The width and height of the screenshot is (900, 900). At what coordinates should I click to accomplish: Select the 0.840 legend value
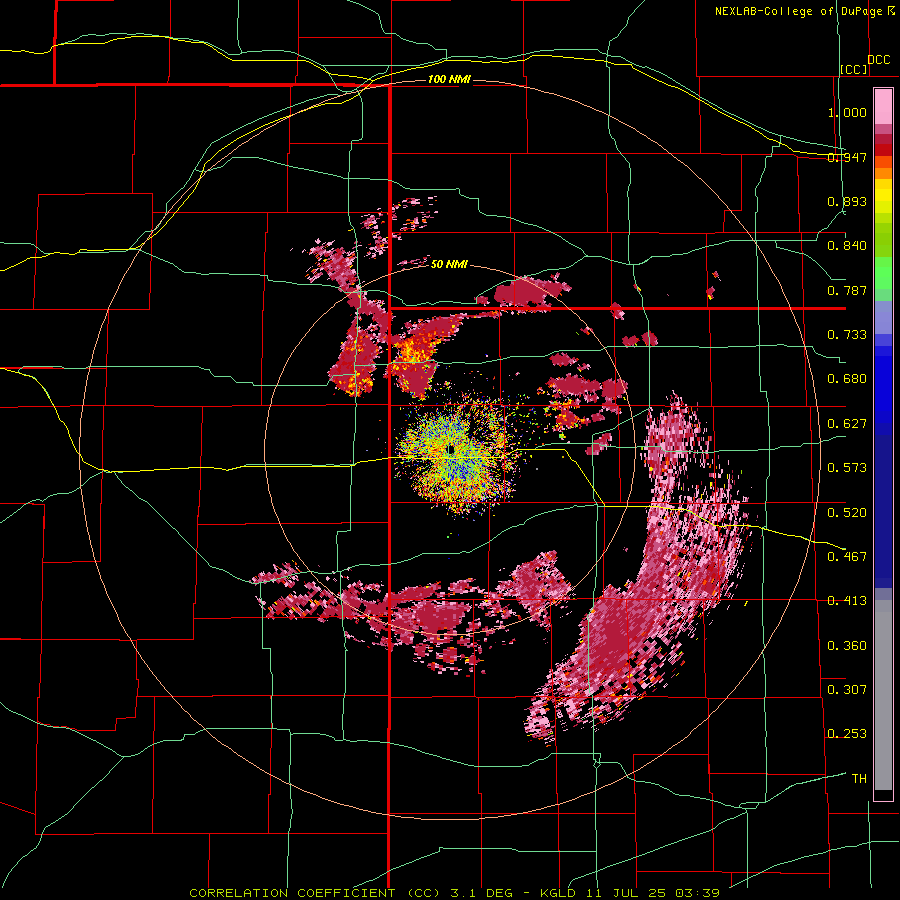tap(847, 246)
